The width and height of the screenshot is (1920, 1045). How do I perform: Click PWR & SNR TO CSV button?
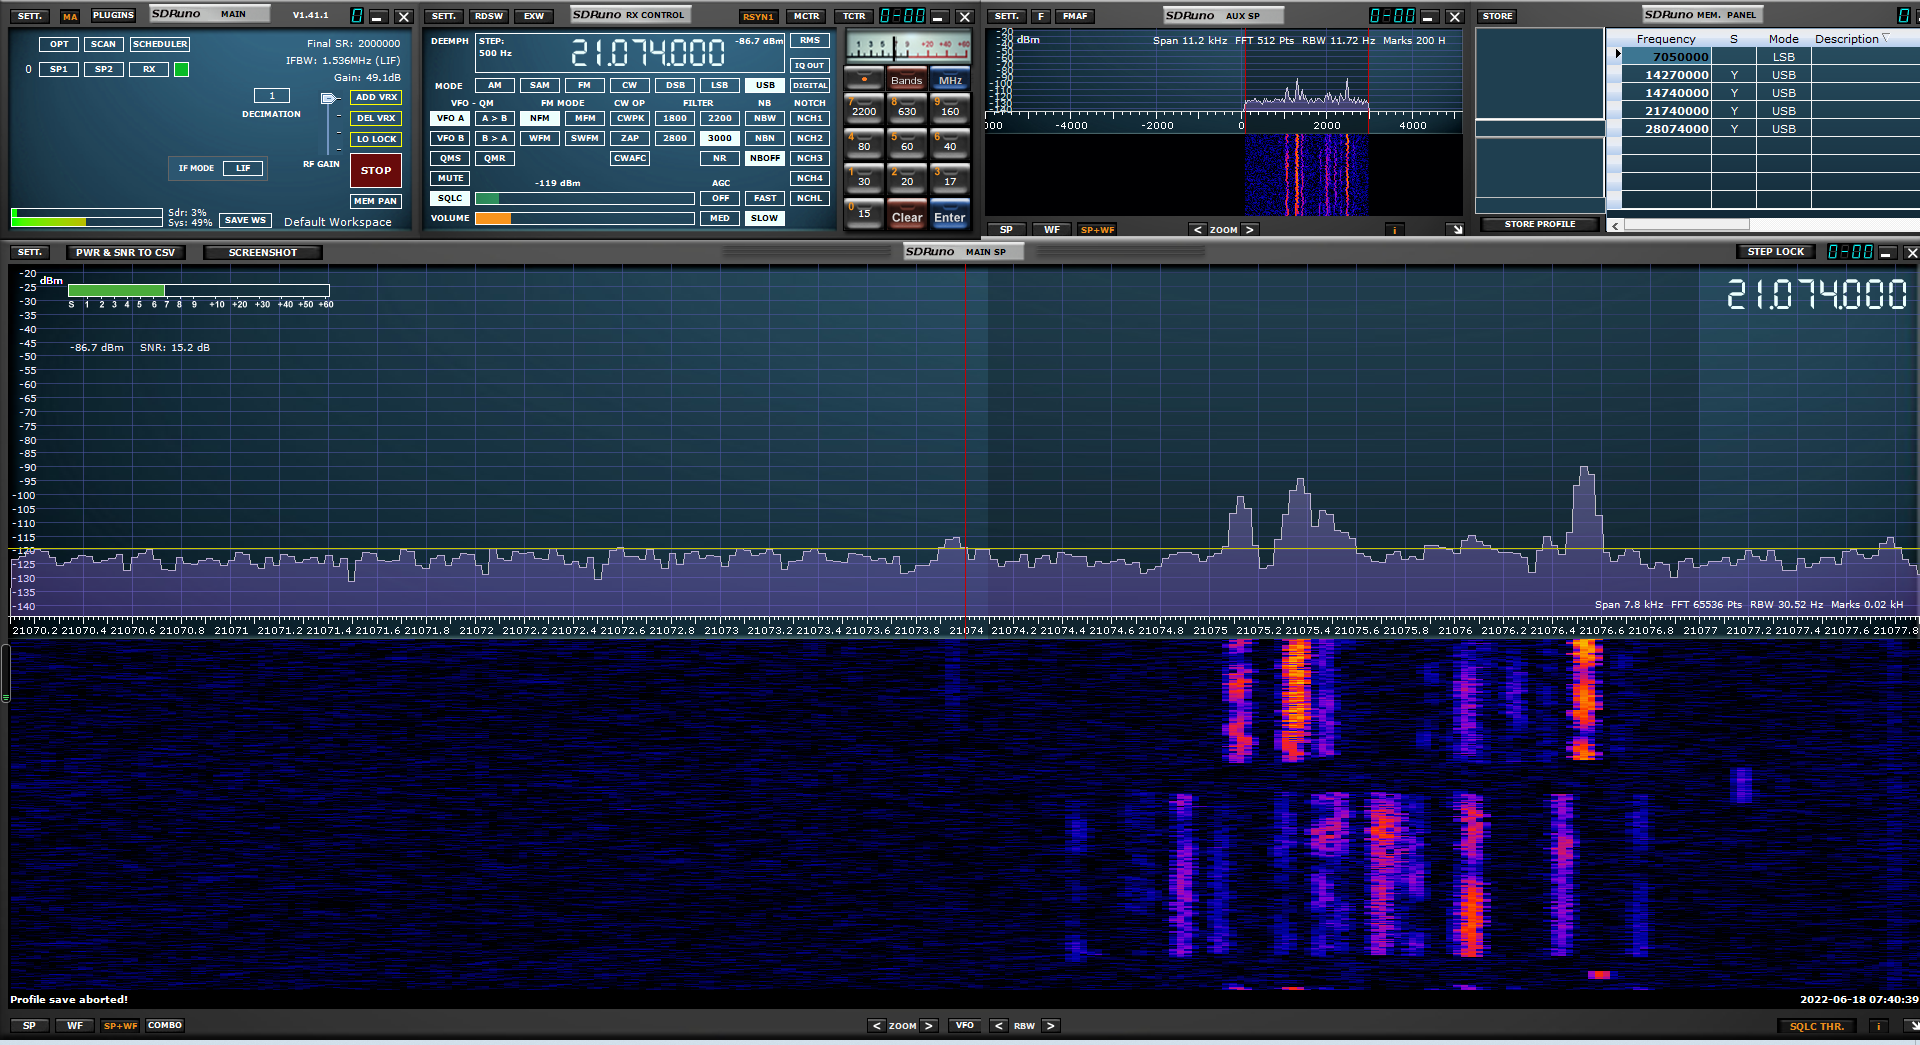125,252
